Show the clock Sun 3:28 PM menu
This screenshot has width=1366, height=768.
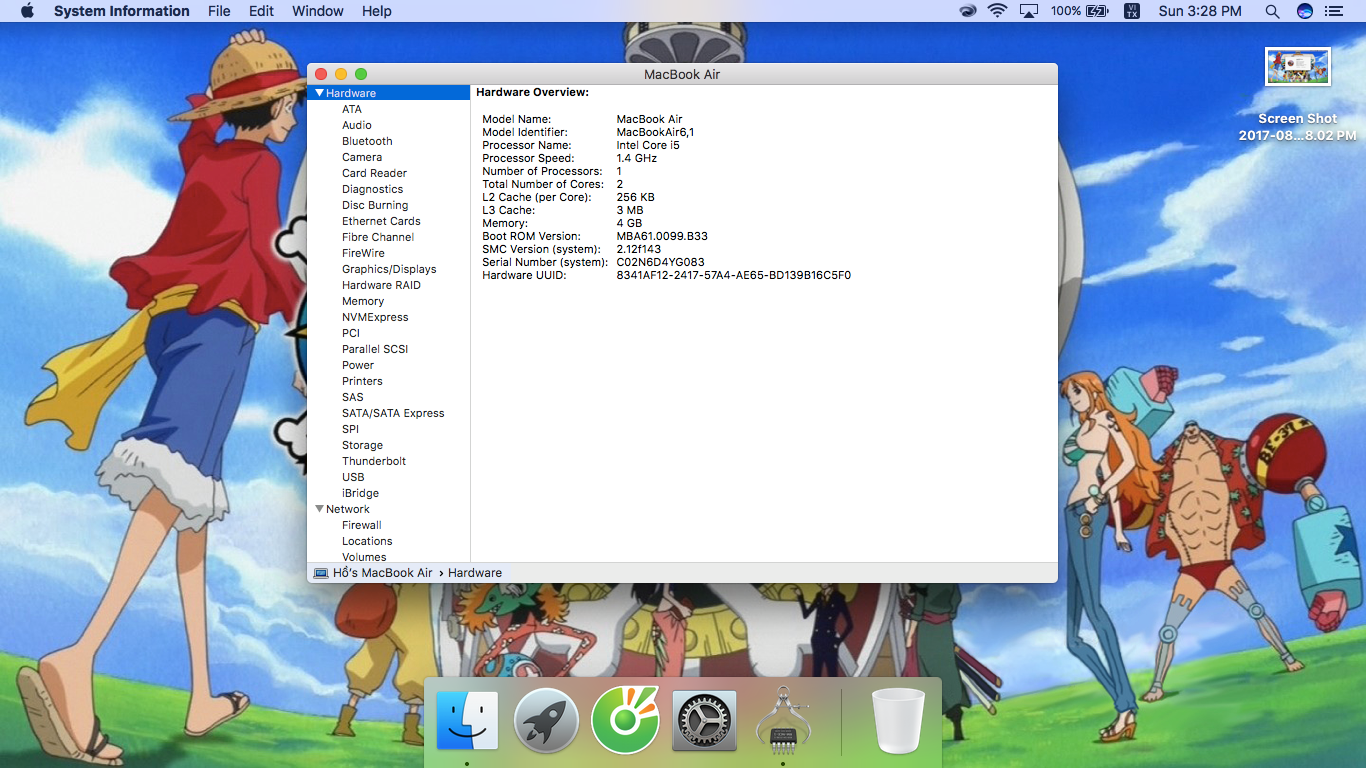click(1200, 11)
